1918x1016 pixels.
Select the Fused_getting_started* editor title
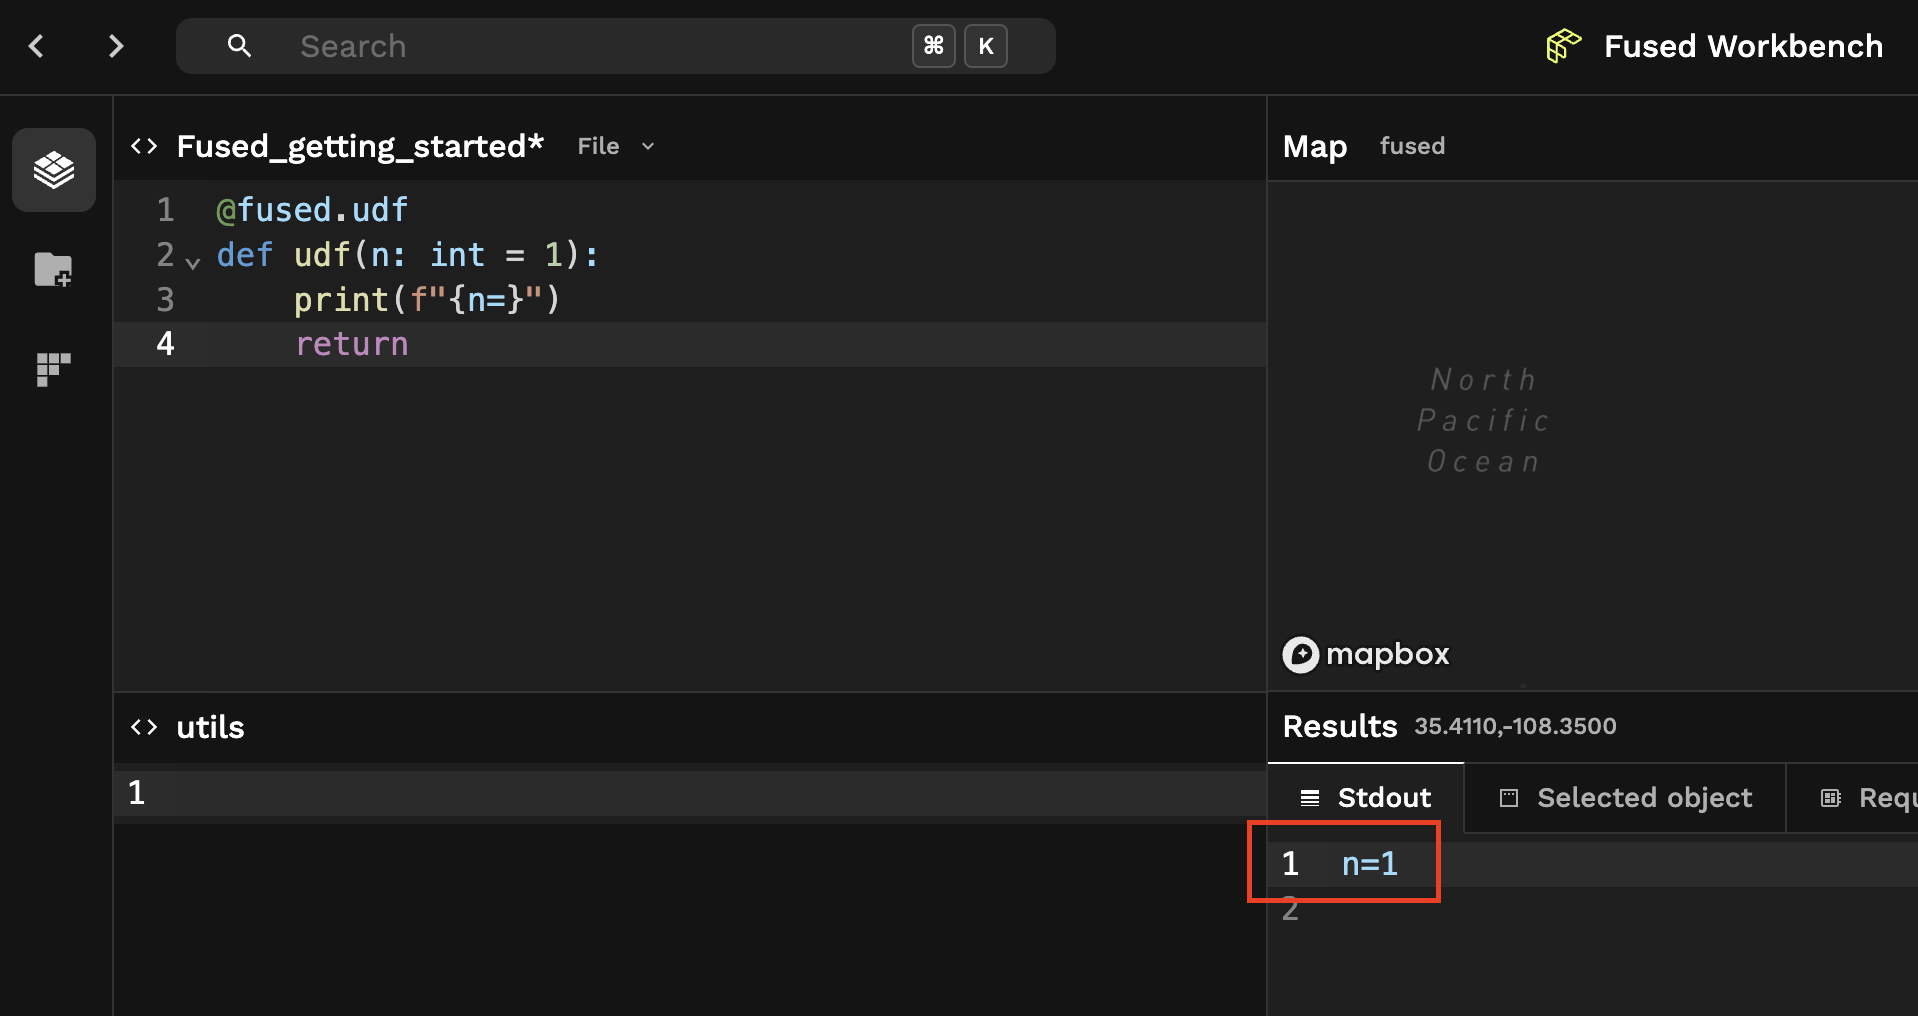click(360, 146)
